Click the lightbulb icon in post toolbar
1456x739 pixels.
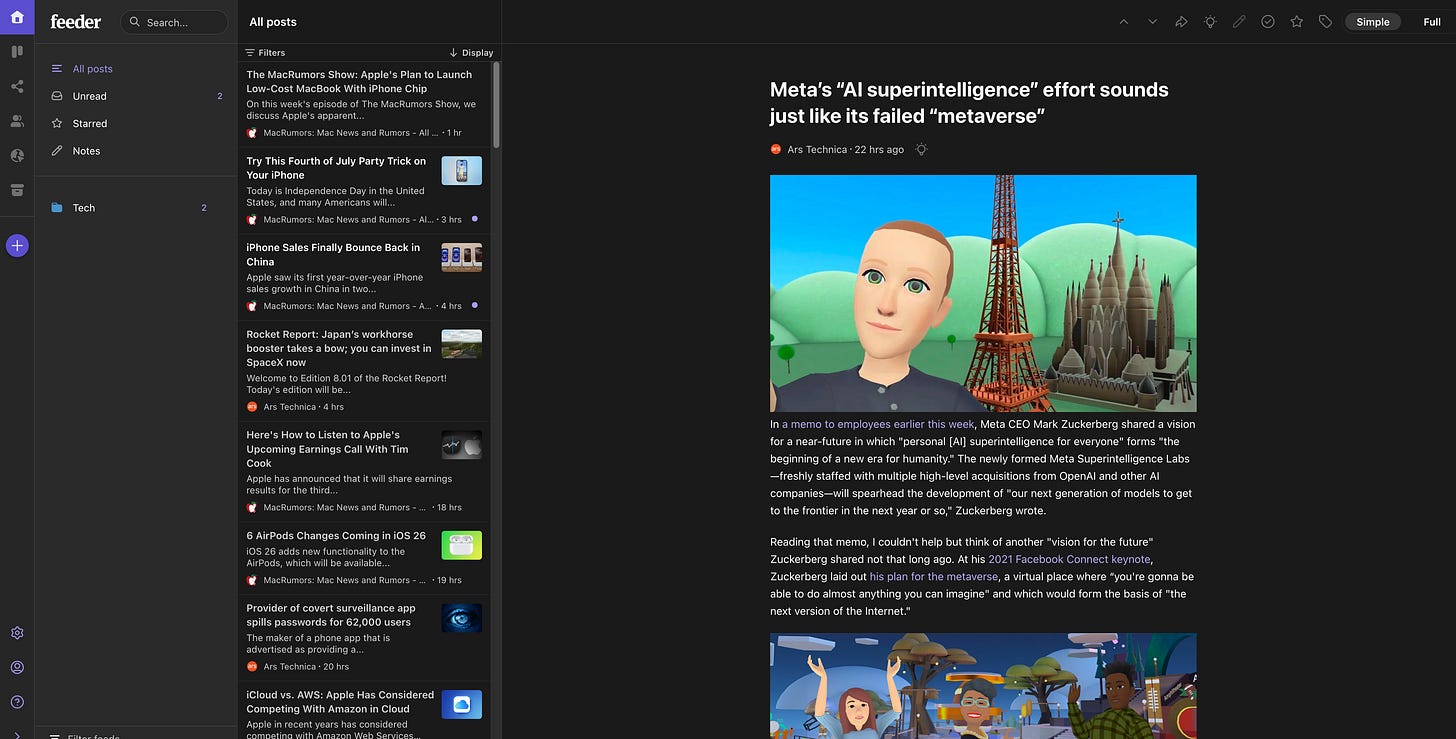pyautogui.click(x=1210, y=21)
